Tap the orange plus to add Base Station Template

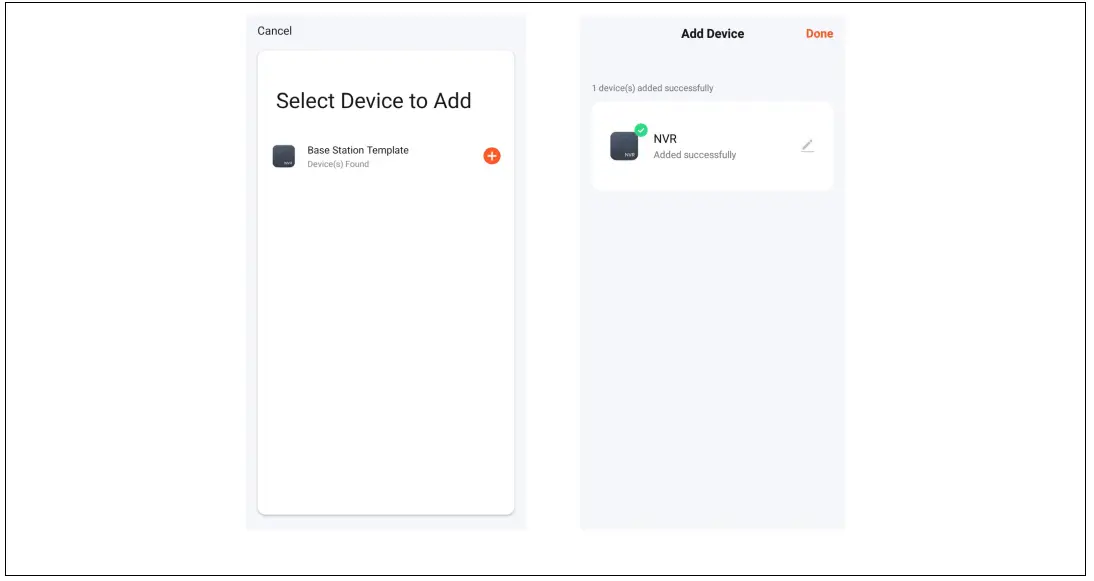coord(492,156)
